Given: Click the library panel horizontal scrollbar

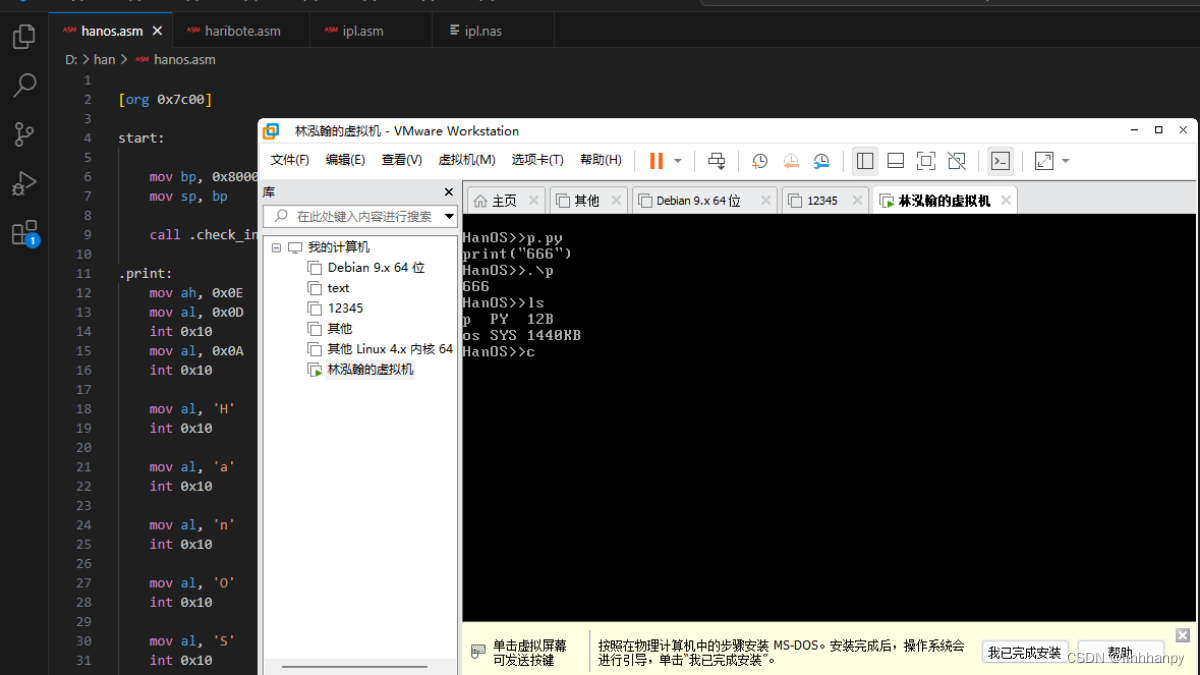Looking at the screenshot, I should click(x=353, y=667).
